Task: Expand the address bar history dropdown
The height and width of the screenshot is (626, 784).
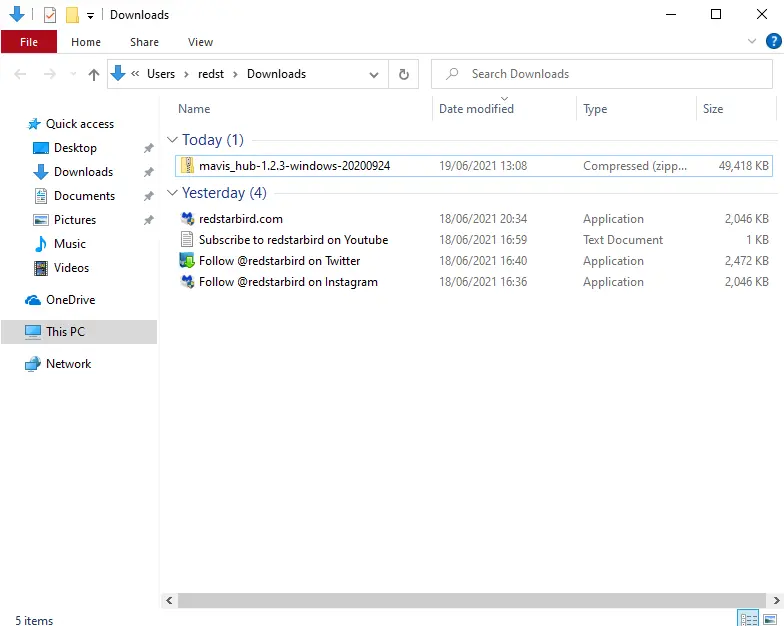Action: tap(374, 74)
